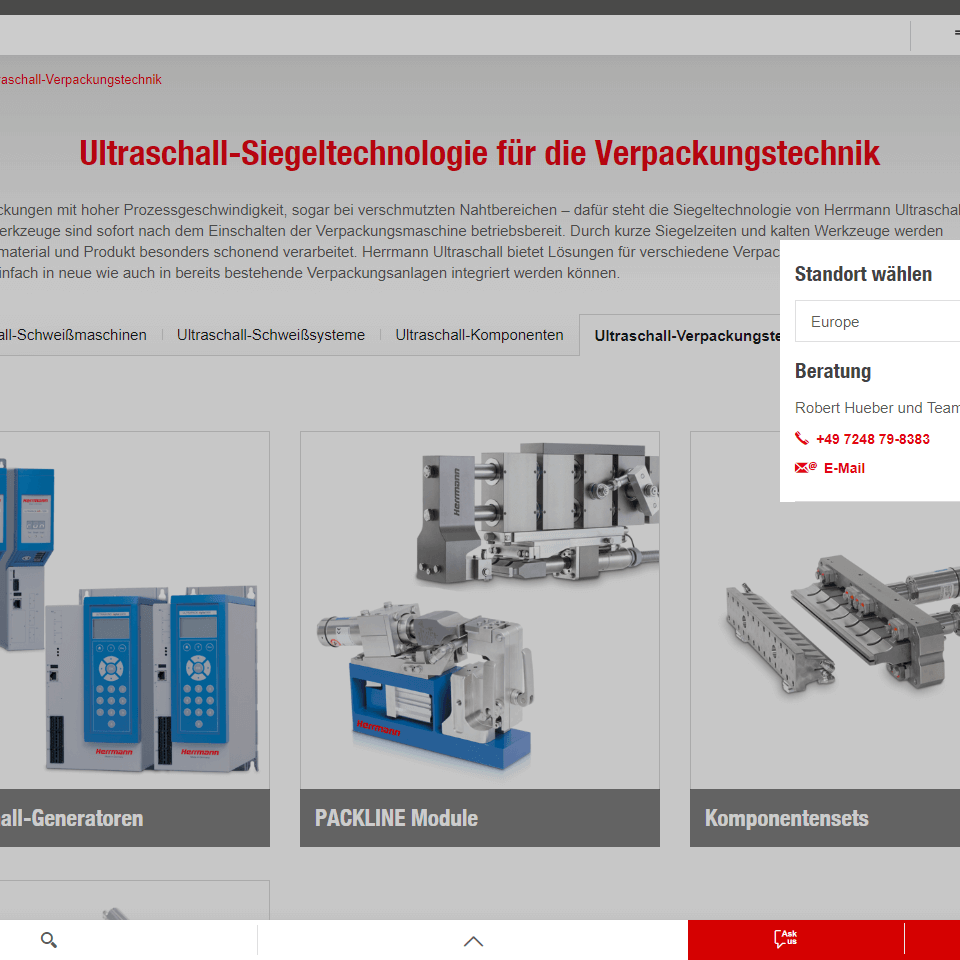The width and height of the screenshot is (960, 960).
Task: Click the Ultraschall-Siegeltechnologie page headline
Action: [479, 153]
